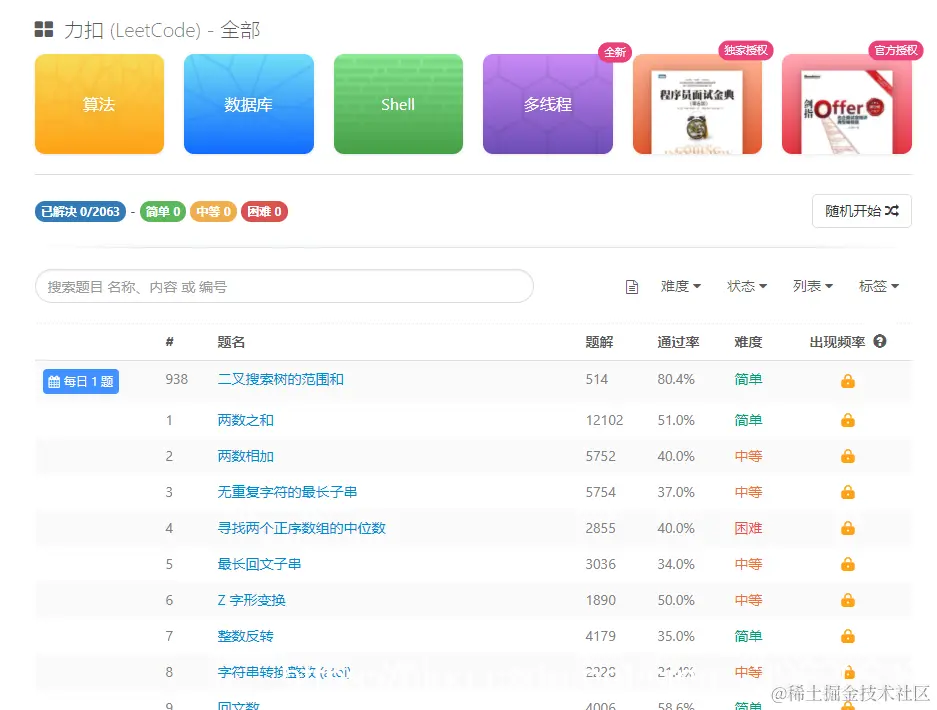Viewport: 937px width, 710px height.
Task: Click the document icon next to 难度
Action: pyautogui.click(x=632, y=287)
